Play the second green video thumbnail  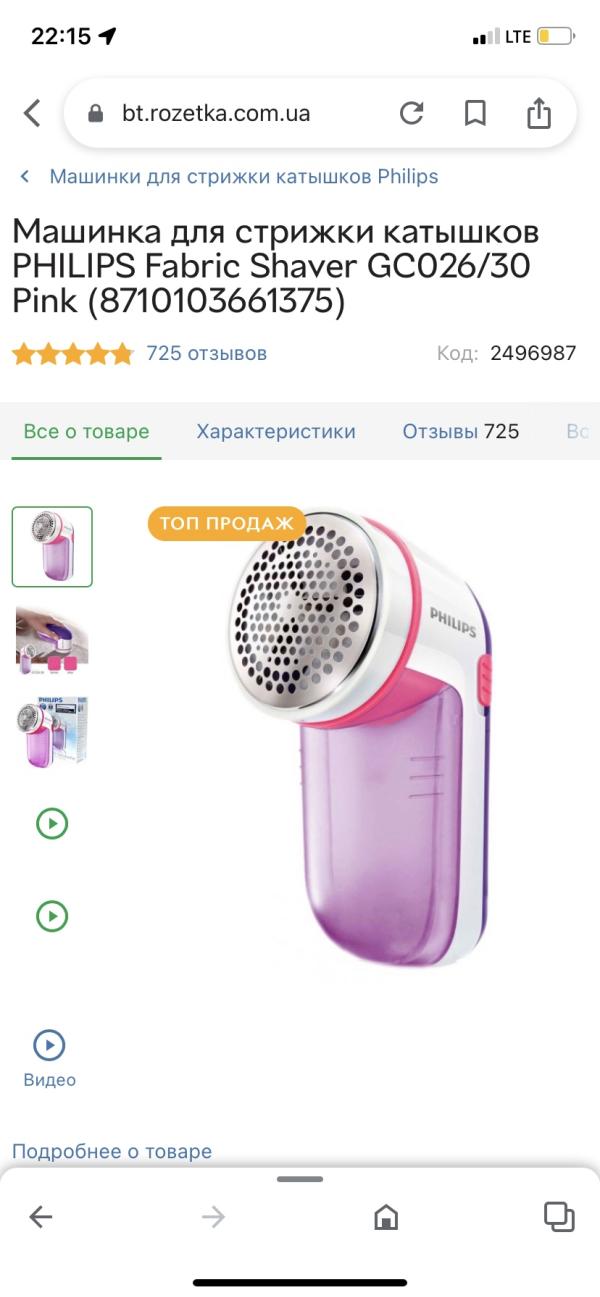52,916
